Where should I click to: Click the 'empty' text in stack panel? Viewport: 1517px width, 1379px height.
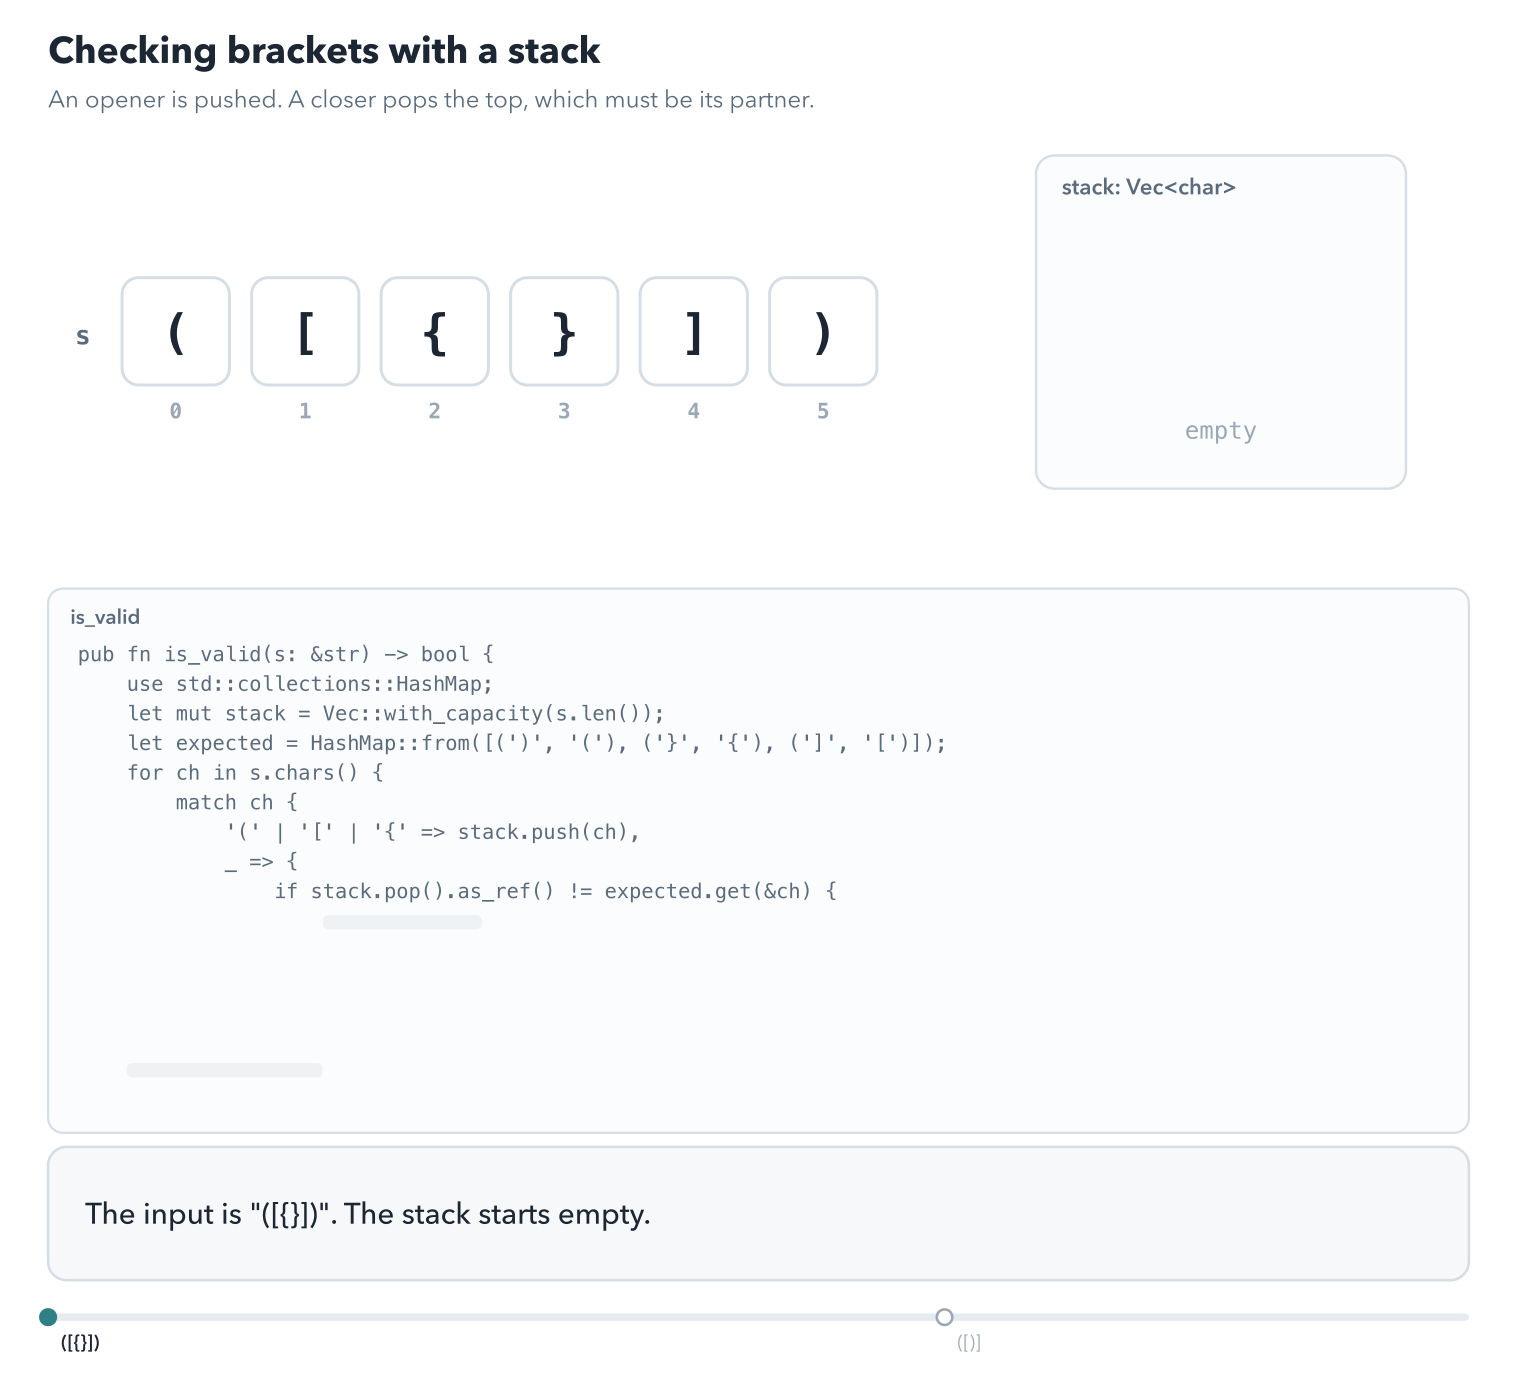[1220, 431]
